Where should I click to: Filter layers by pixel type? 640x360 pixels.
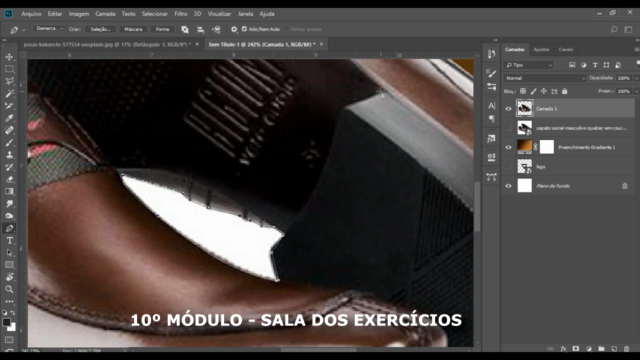click(x=572, y=65)
